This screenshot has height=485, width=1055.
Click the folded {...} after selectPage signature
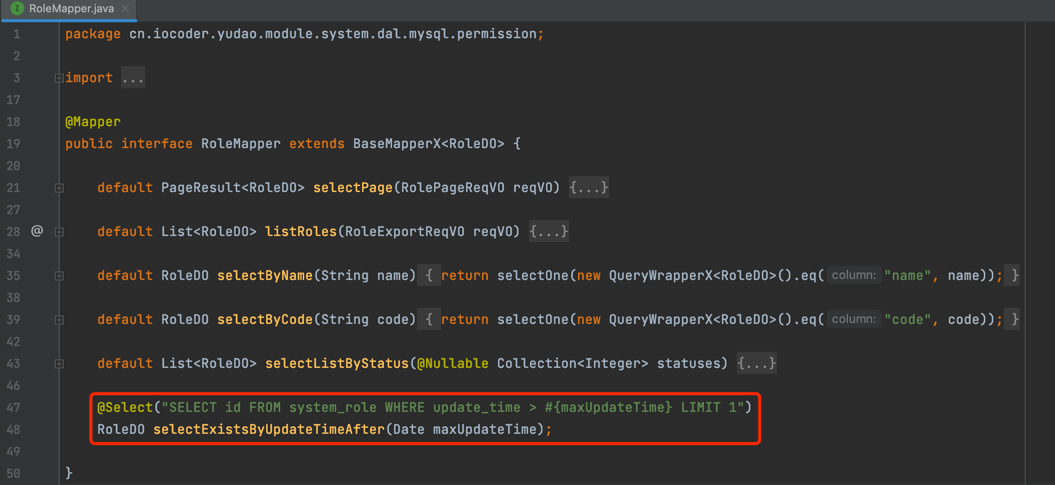(x=589, y=188)
